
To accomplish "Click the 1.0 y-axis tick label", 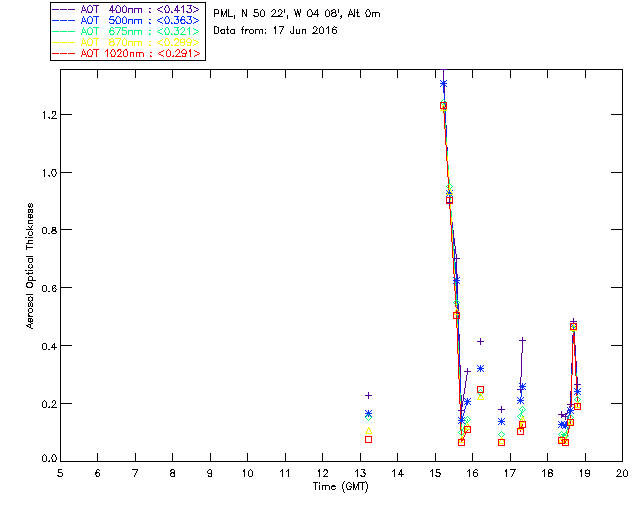I will (x=49, y=173).
